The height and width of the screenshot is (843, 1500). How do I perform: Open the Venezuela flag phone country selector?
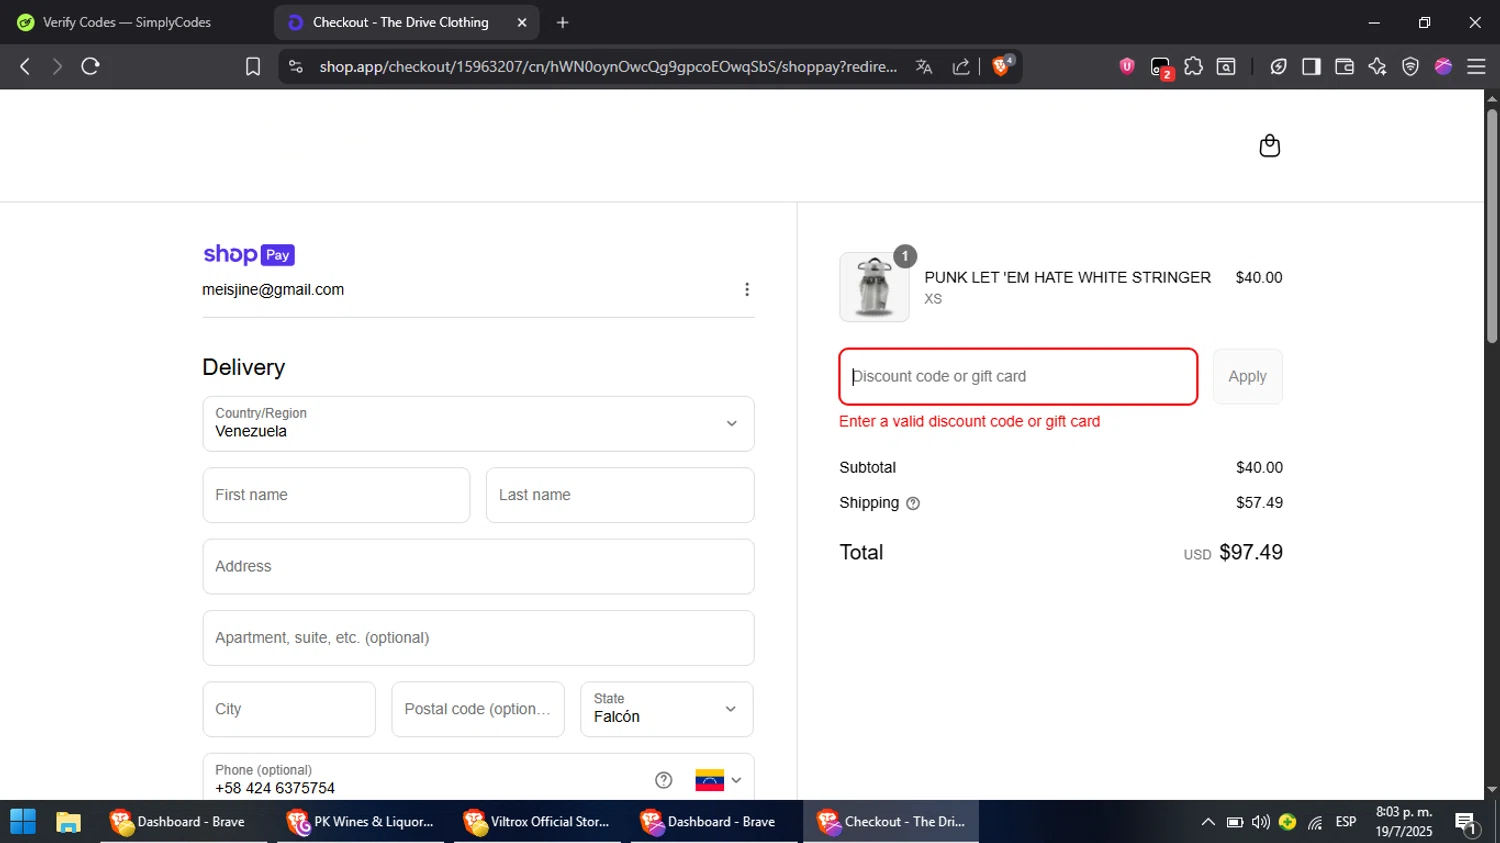tap(718, 780)
